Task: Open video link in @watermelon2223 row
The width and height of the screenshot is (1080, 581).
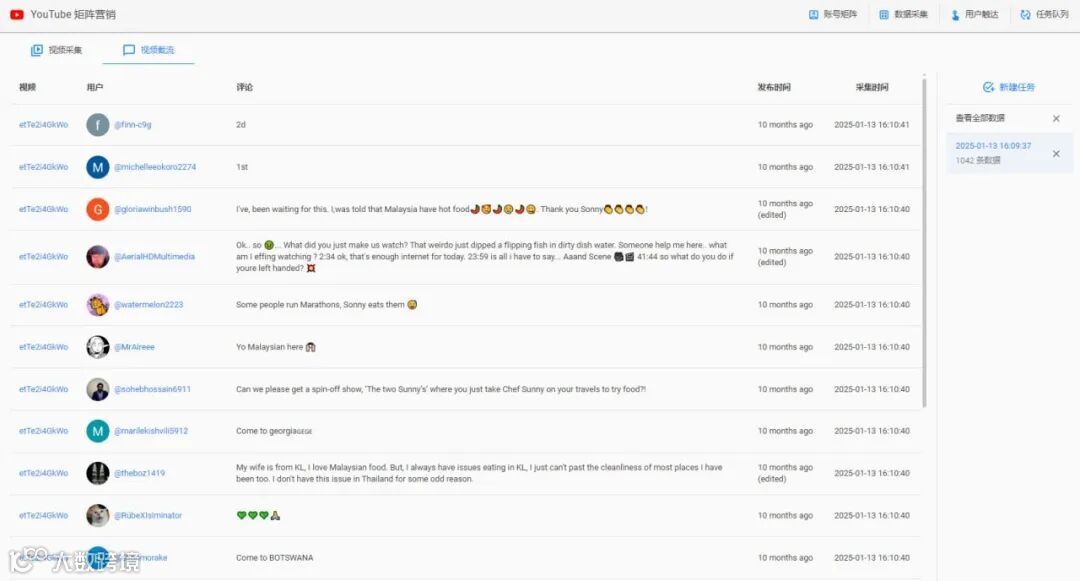Action: (43, 304)
